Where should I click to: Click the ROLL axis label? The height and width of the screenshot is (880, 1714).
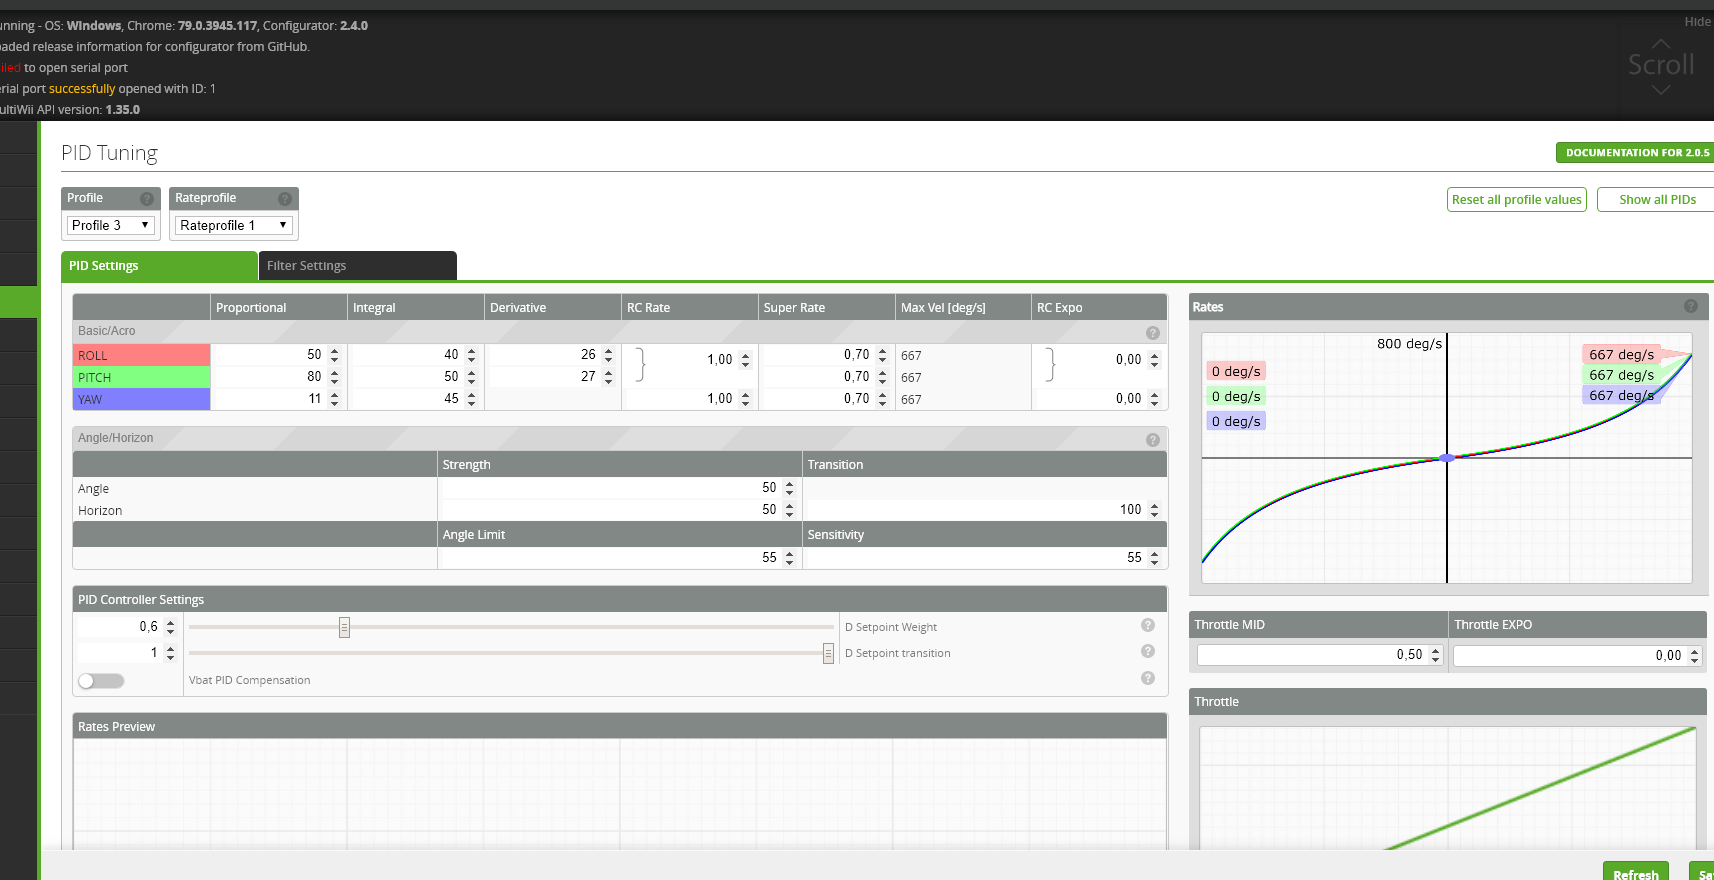141,355
